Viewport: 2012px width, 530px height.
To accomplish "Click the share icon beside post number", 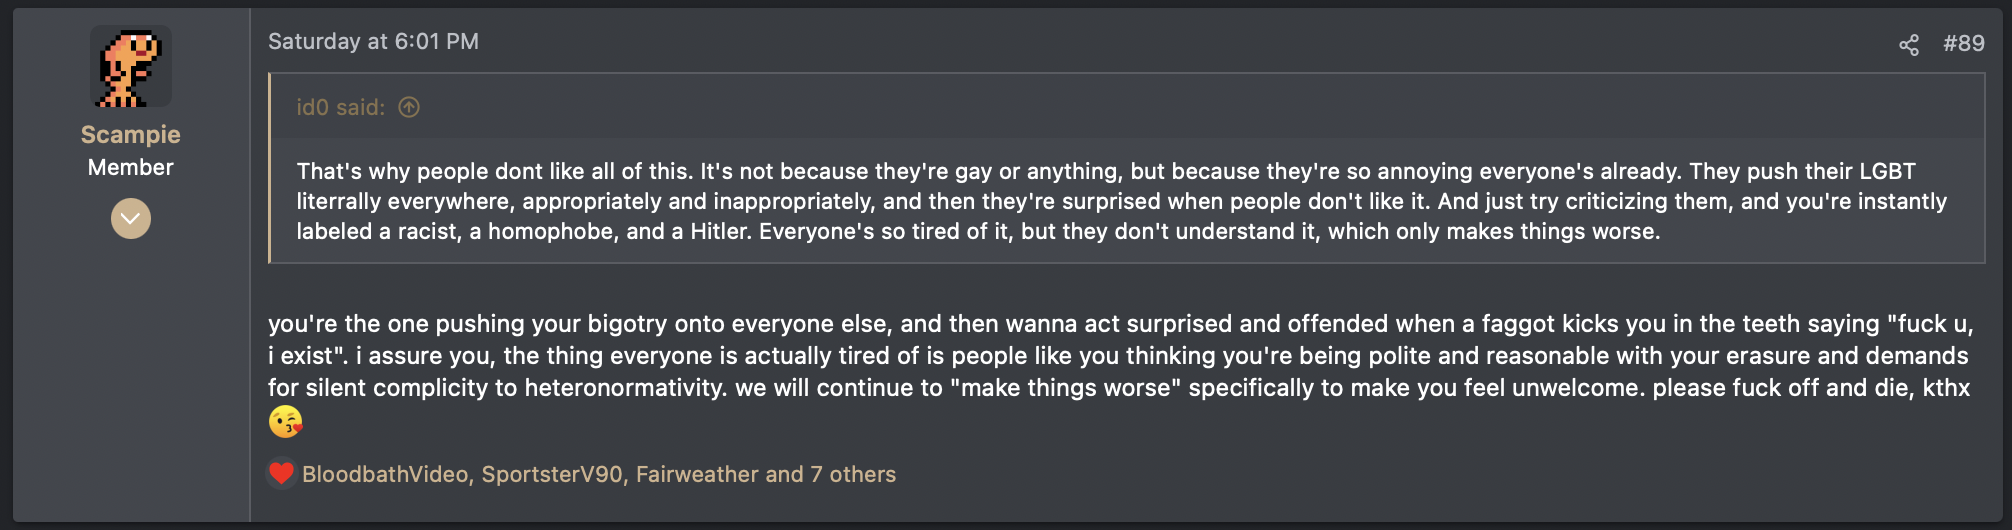I will [x=1908, y=44].
